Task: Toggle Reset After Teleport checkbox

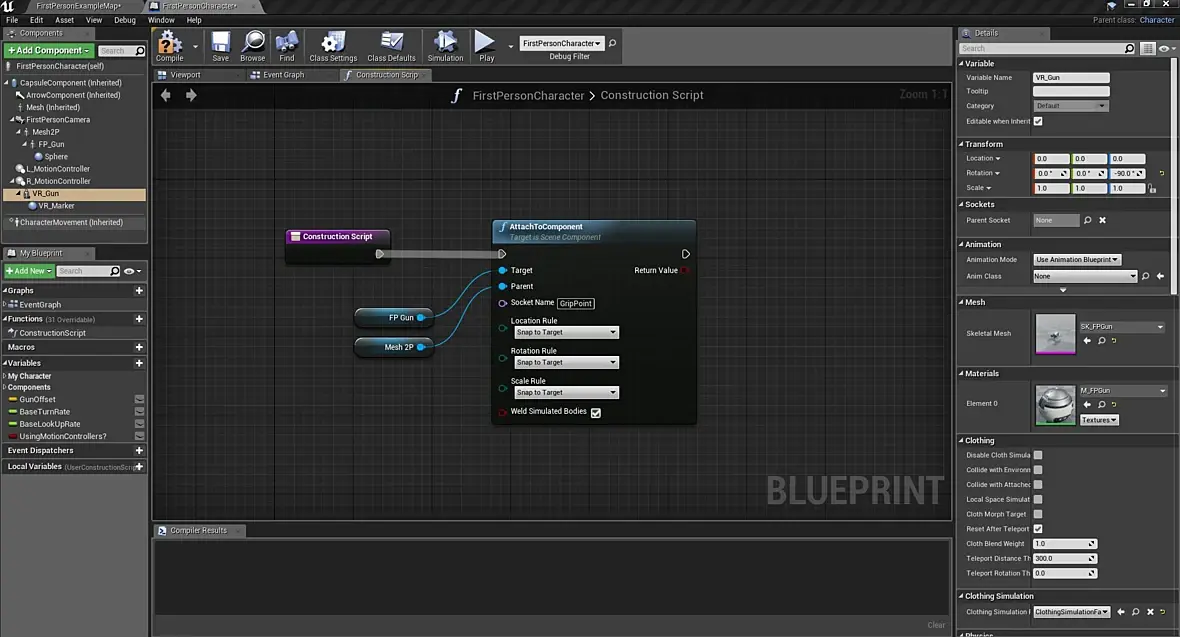Action: pos(1039,529)
